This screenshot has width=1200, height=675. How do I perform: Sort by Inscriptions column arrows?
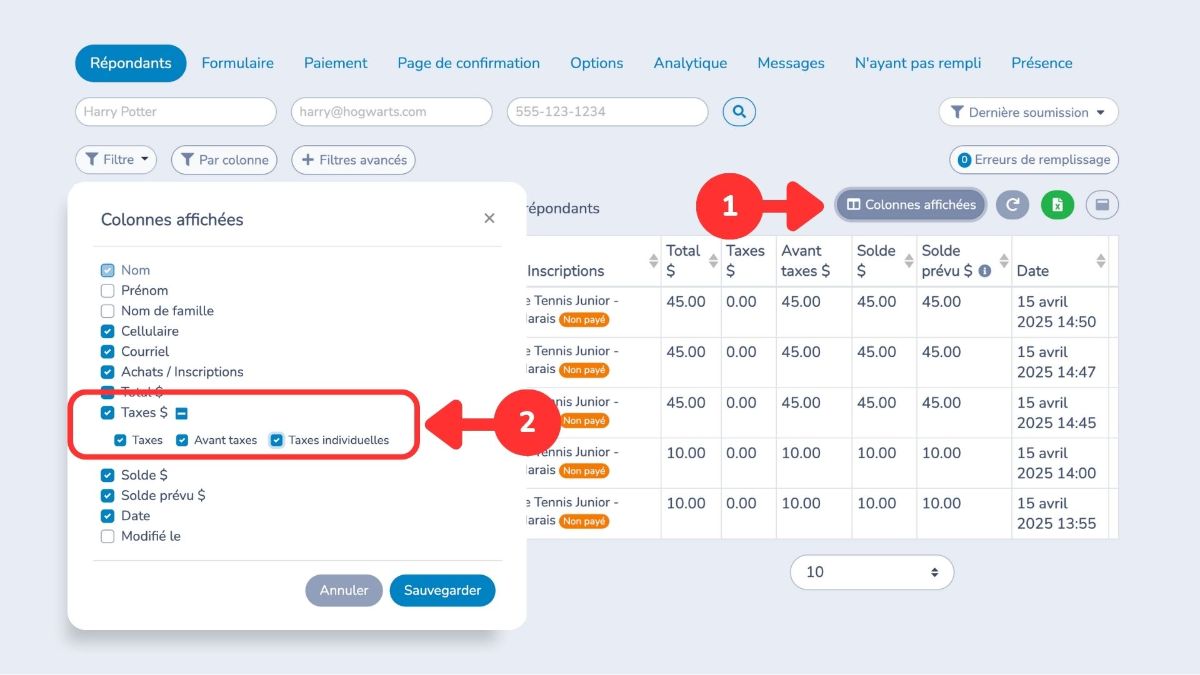654,261
